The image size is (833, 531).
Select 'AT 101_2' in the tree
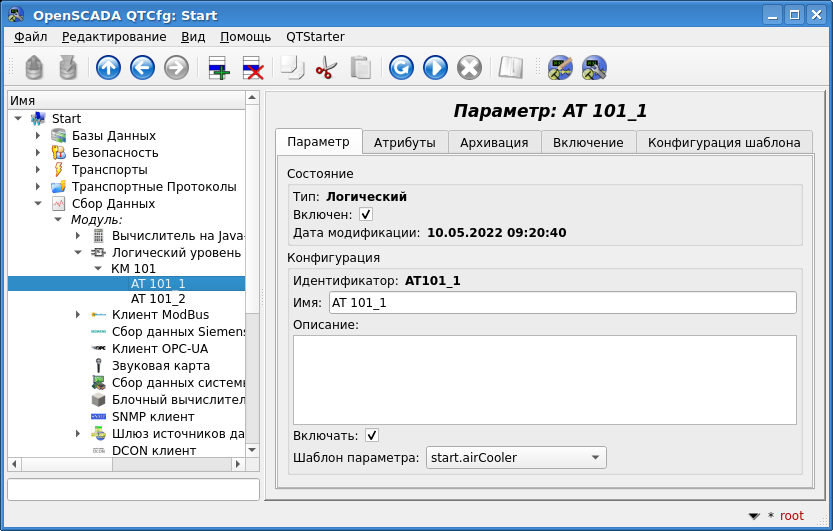click(x=158, y=299)
